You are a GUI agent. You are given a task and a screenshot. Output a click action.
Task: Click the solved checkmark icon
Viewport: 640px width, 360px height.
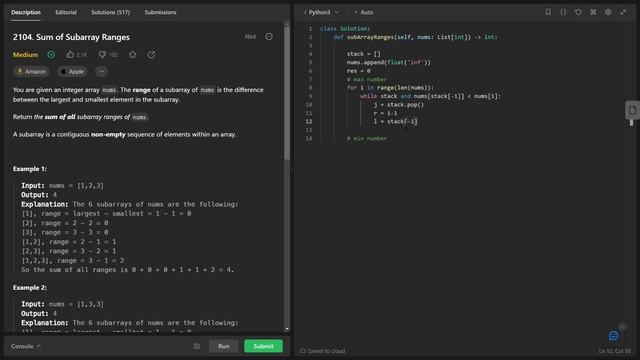[51, 54]
